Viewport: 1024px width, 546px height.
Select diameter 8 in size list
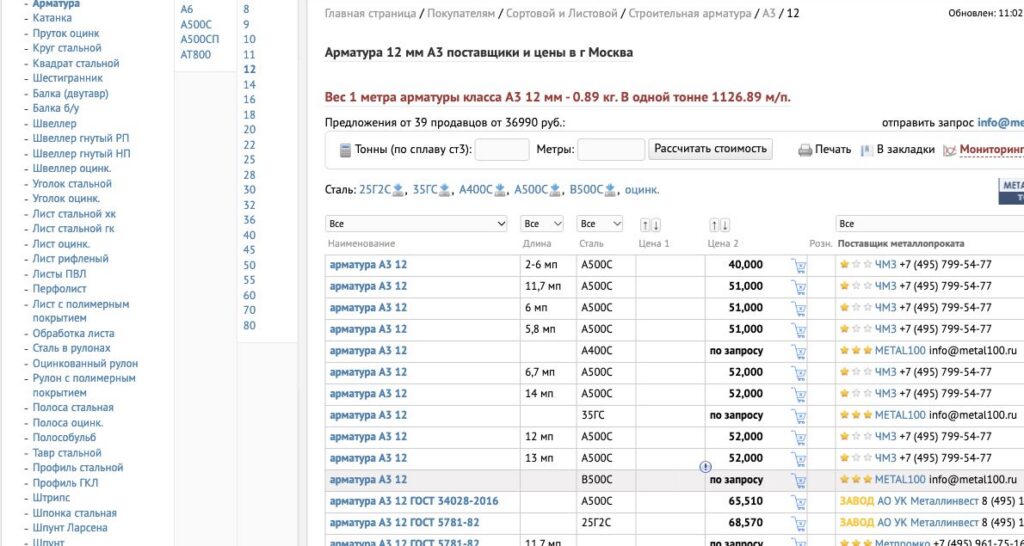(x=246, y=9)
